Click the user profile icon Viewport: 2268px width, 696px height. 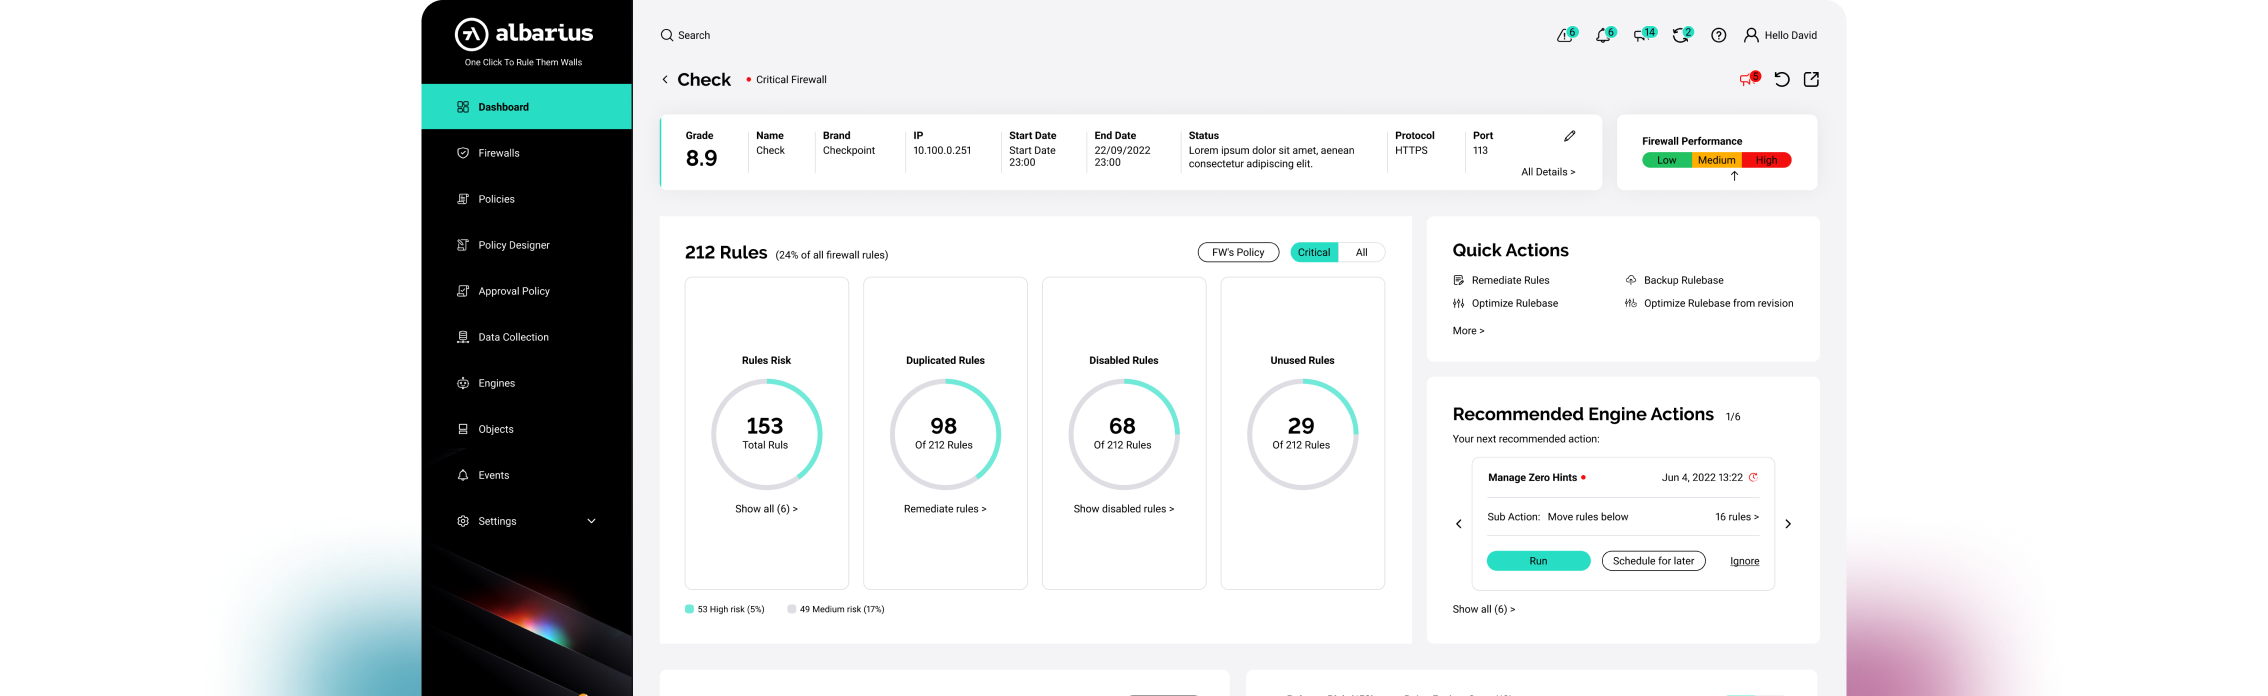point(1751,35)
